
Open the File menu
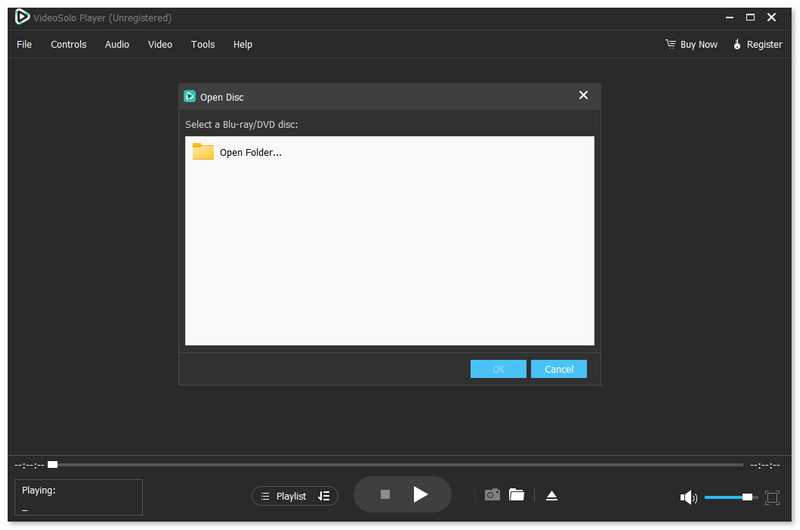point(24,44)
